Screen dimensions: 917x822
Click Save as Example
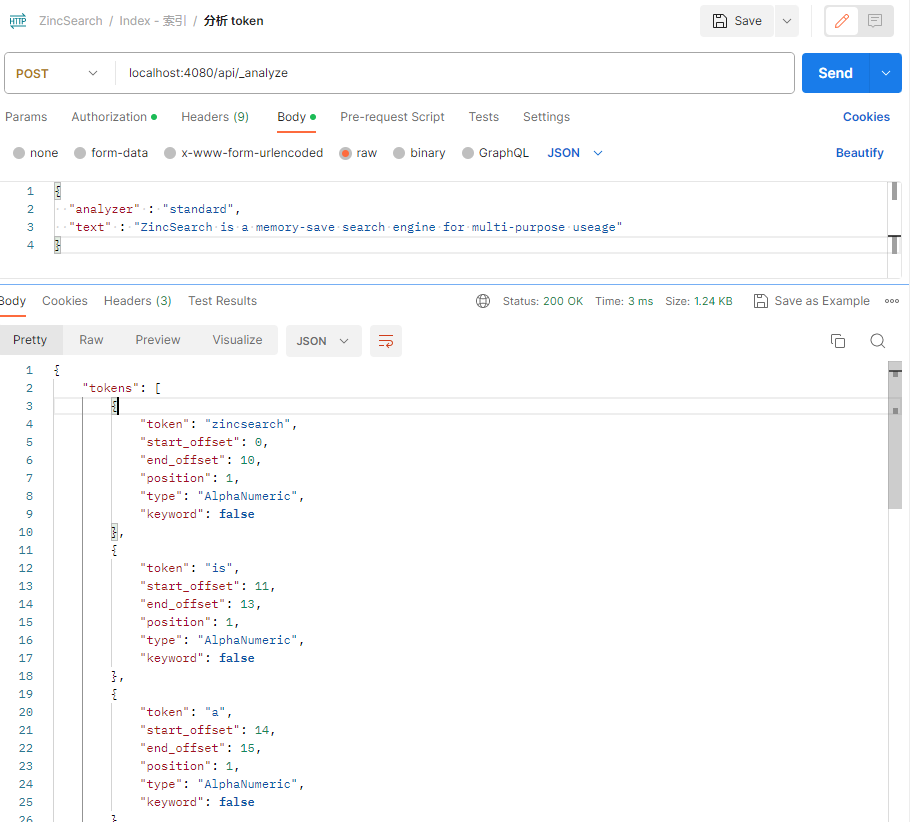pos(812,301)
